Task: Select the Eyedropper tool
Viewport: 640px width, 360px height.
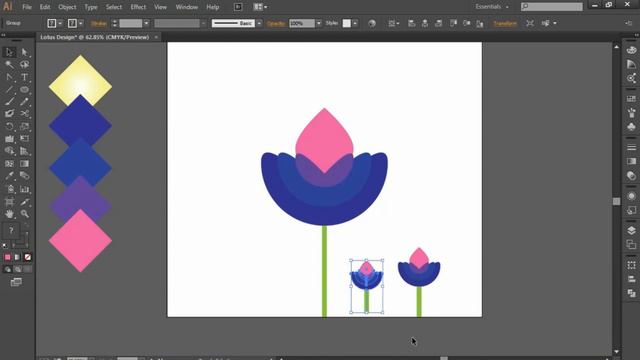Action: point(9,176)
